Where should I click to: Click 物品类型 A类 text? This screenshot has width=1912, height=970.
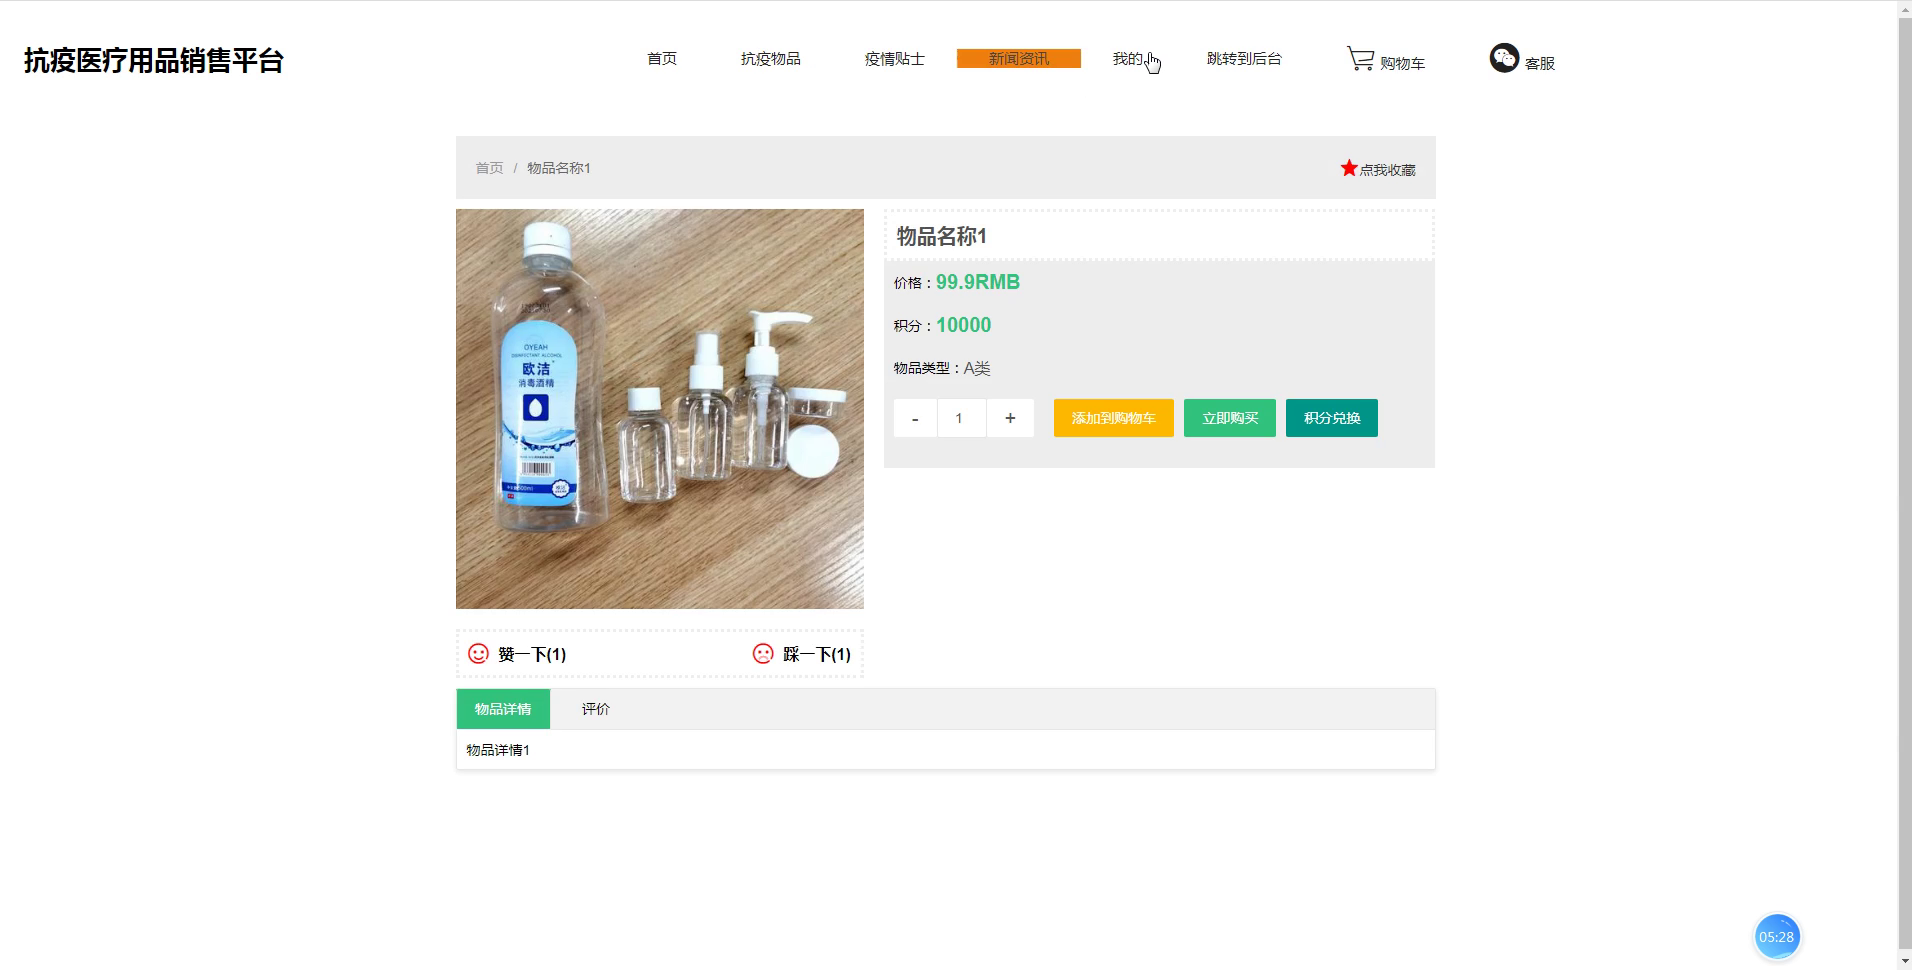click(942, 368)
